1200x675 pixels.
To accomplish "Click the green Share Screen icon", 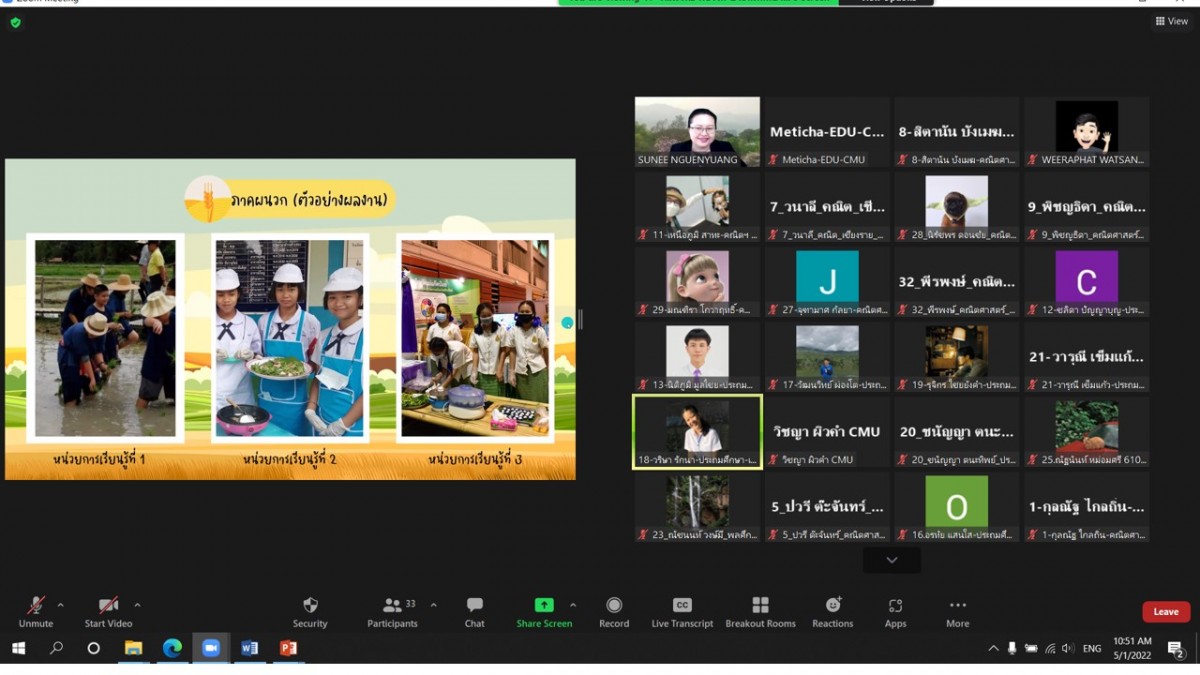I will click(x=544, y=605).
